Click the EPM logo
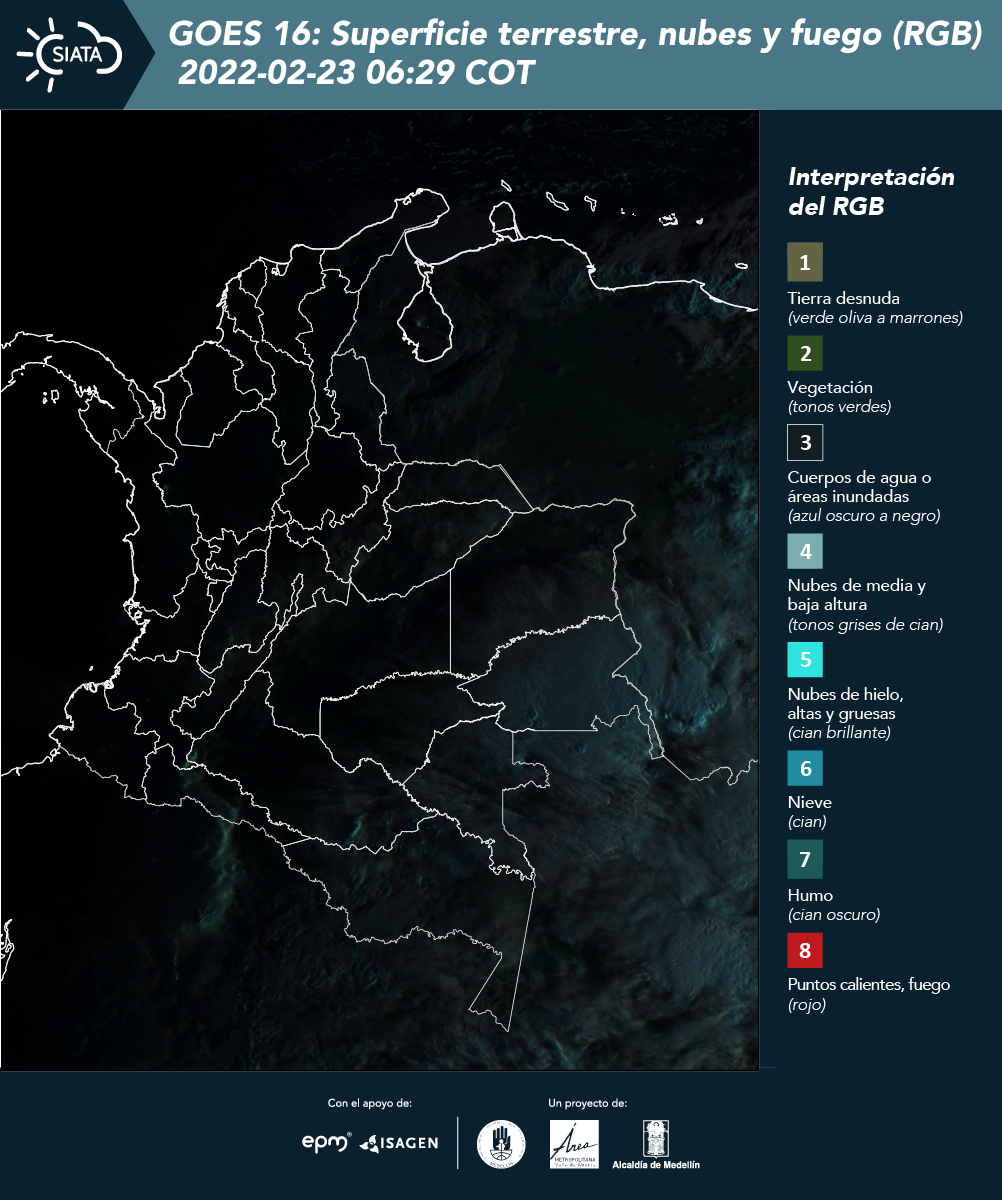 coord(327,1142)
